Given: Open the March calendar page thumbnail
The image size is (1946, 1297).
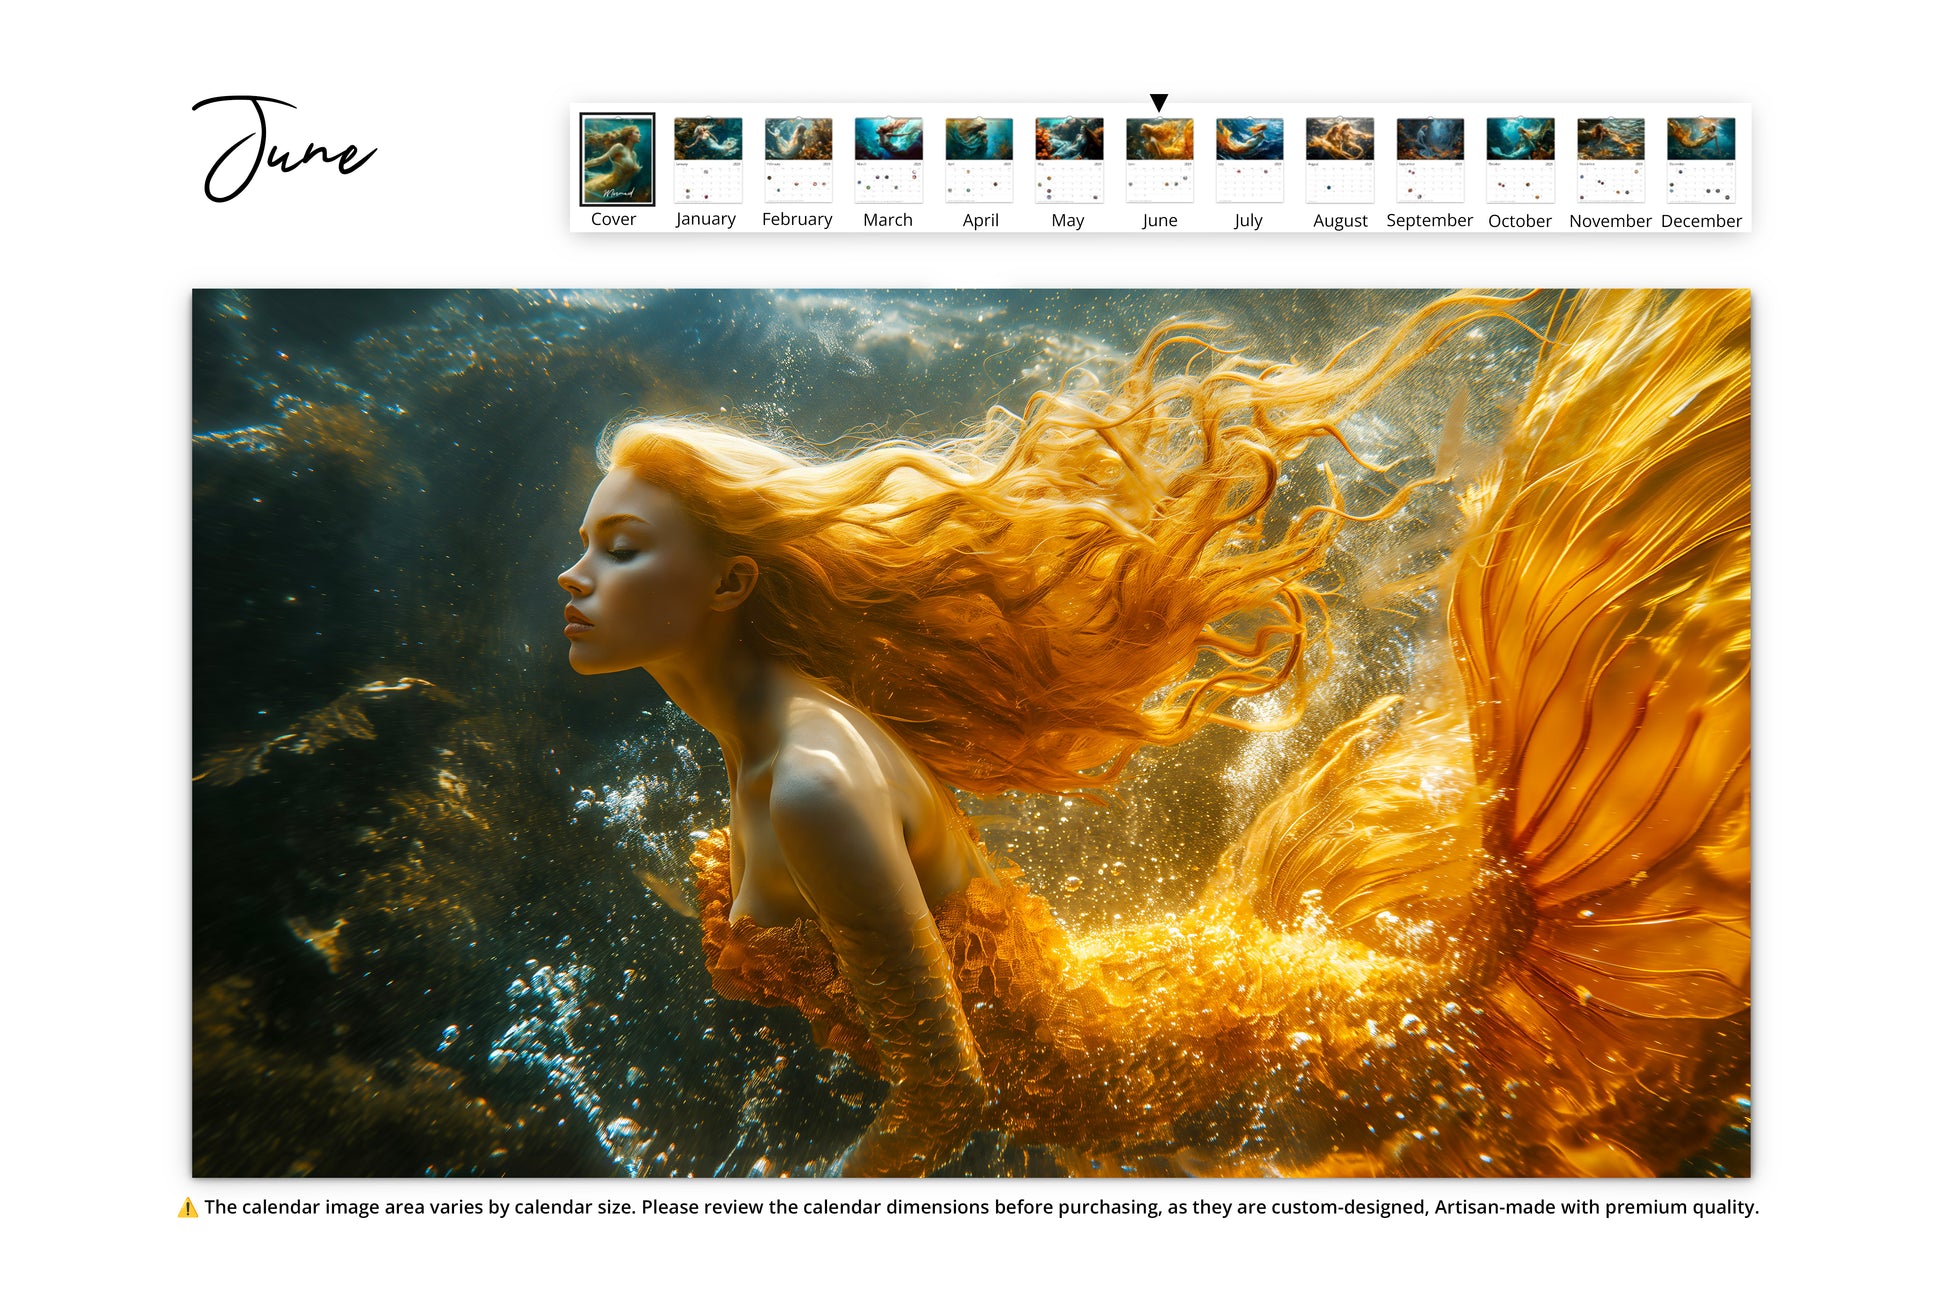Looking at the screenshot, I should 888,160.
